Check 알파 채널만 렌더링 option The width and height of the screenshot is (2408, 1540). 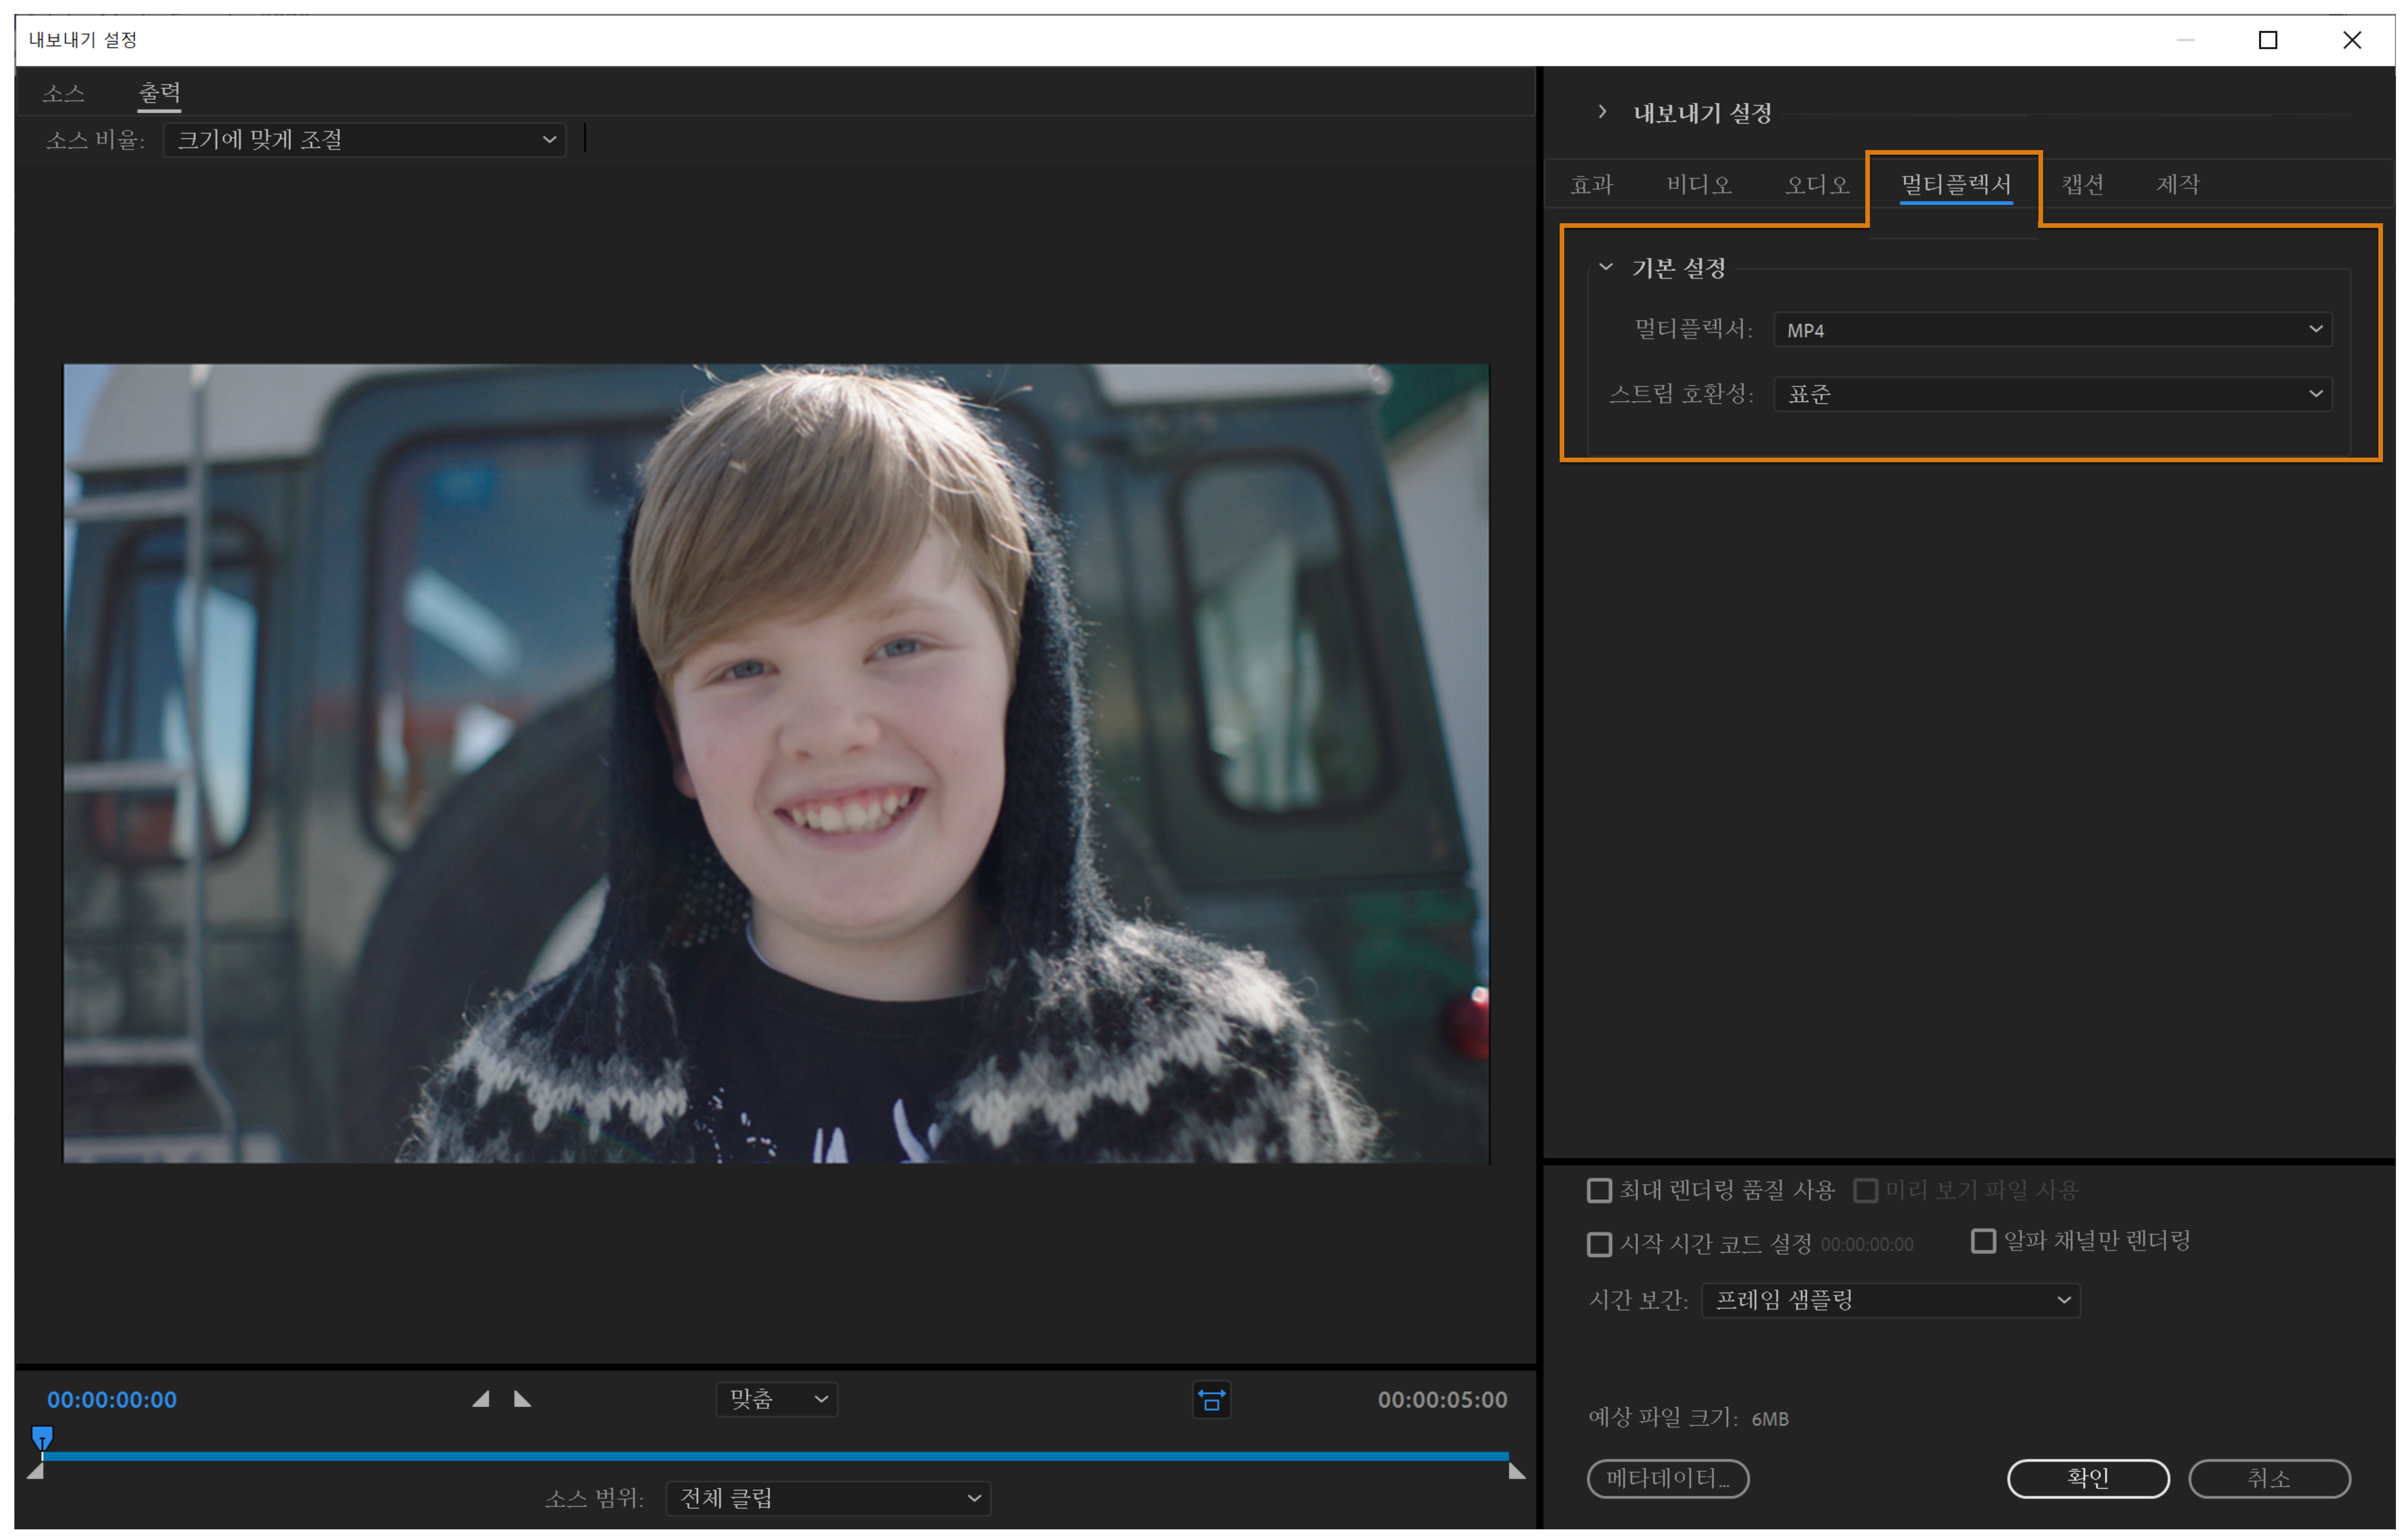1982,1241
